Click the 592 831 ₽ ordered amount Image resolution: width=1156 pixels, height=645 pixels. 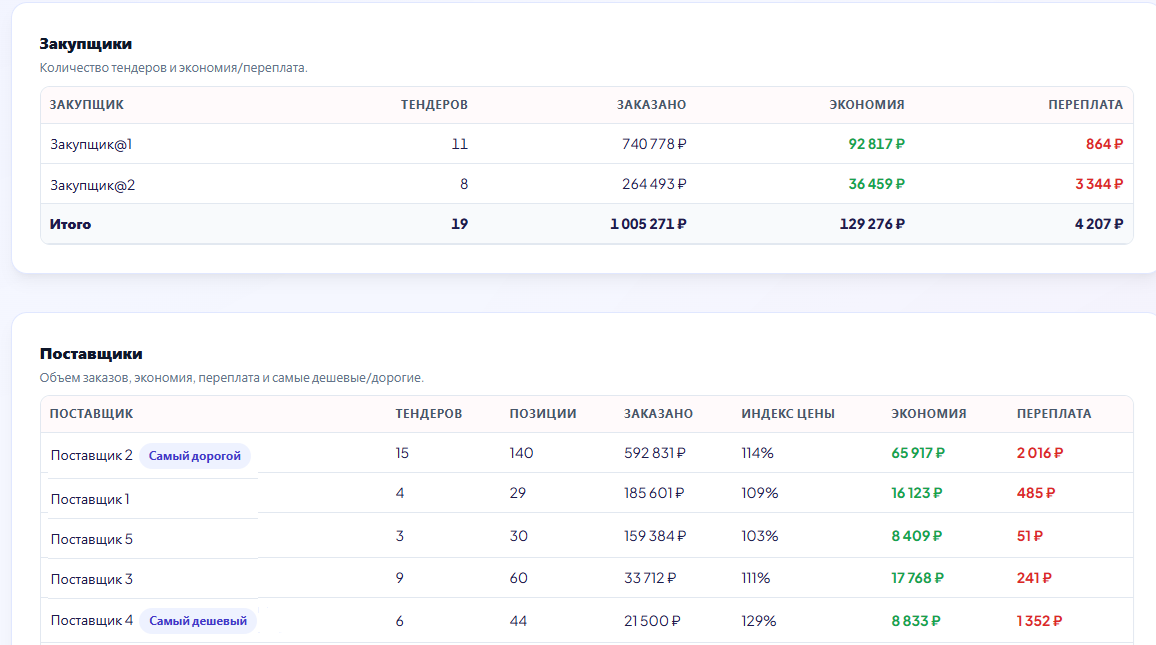[x=654, y=453]
